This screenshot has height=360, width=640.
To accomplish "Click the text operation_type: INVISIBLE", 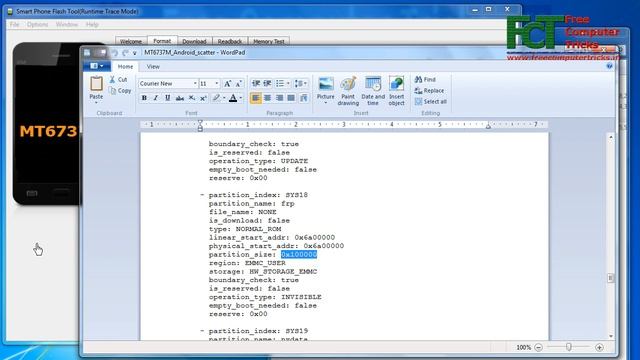I will click(265, 297).
